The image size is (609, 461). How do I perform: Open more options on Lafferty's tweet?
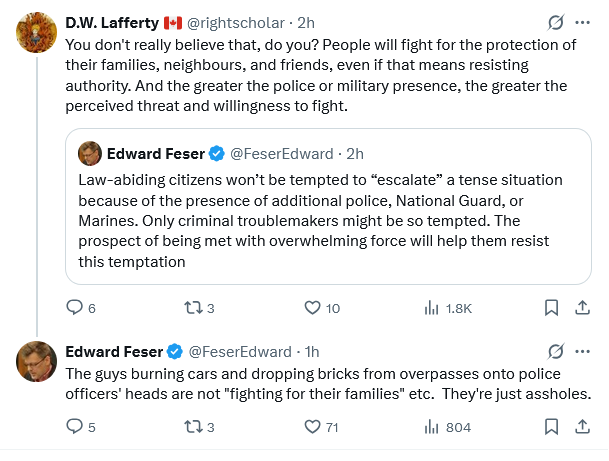pos(583,22)
